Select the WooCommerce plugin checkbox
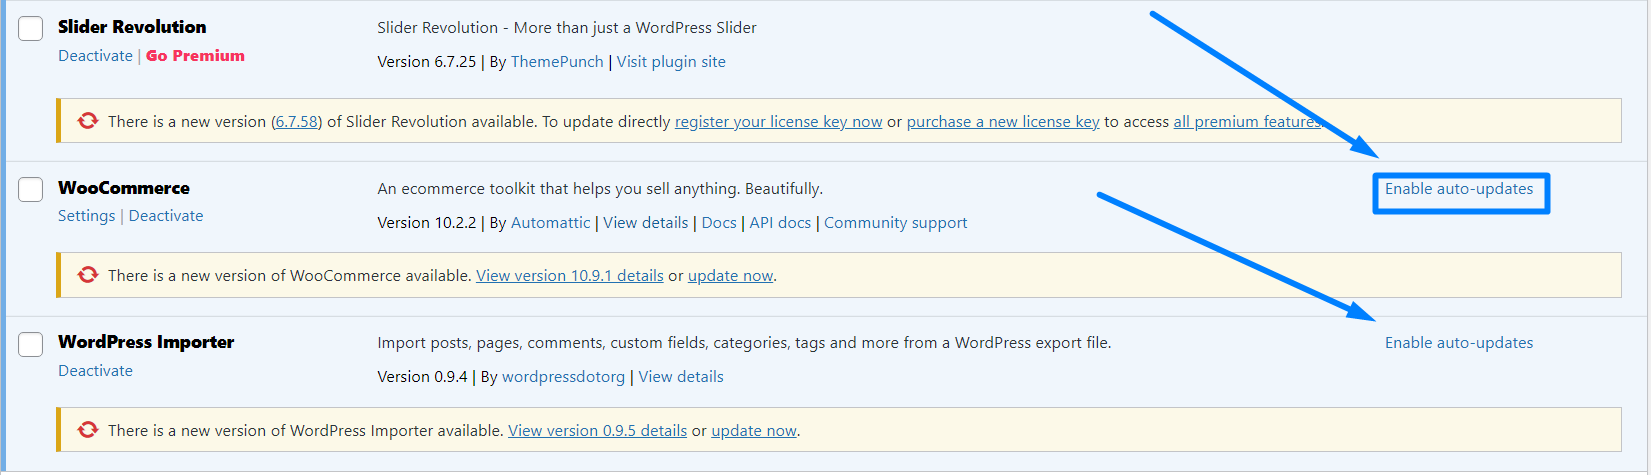The width and height of the screenshot is (1651, 475). tap(31, 189)
